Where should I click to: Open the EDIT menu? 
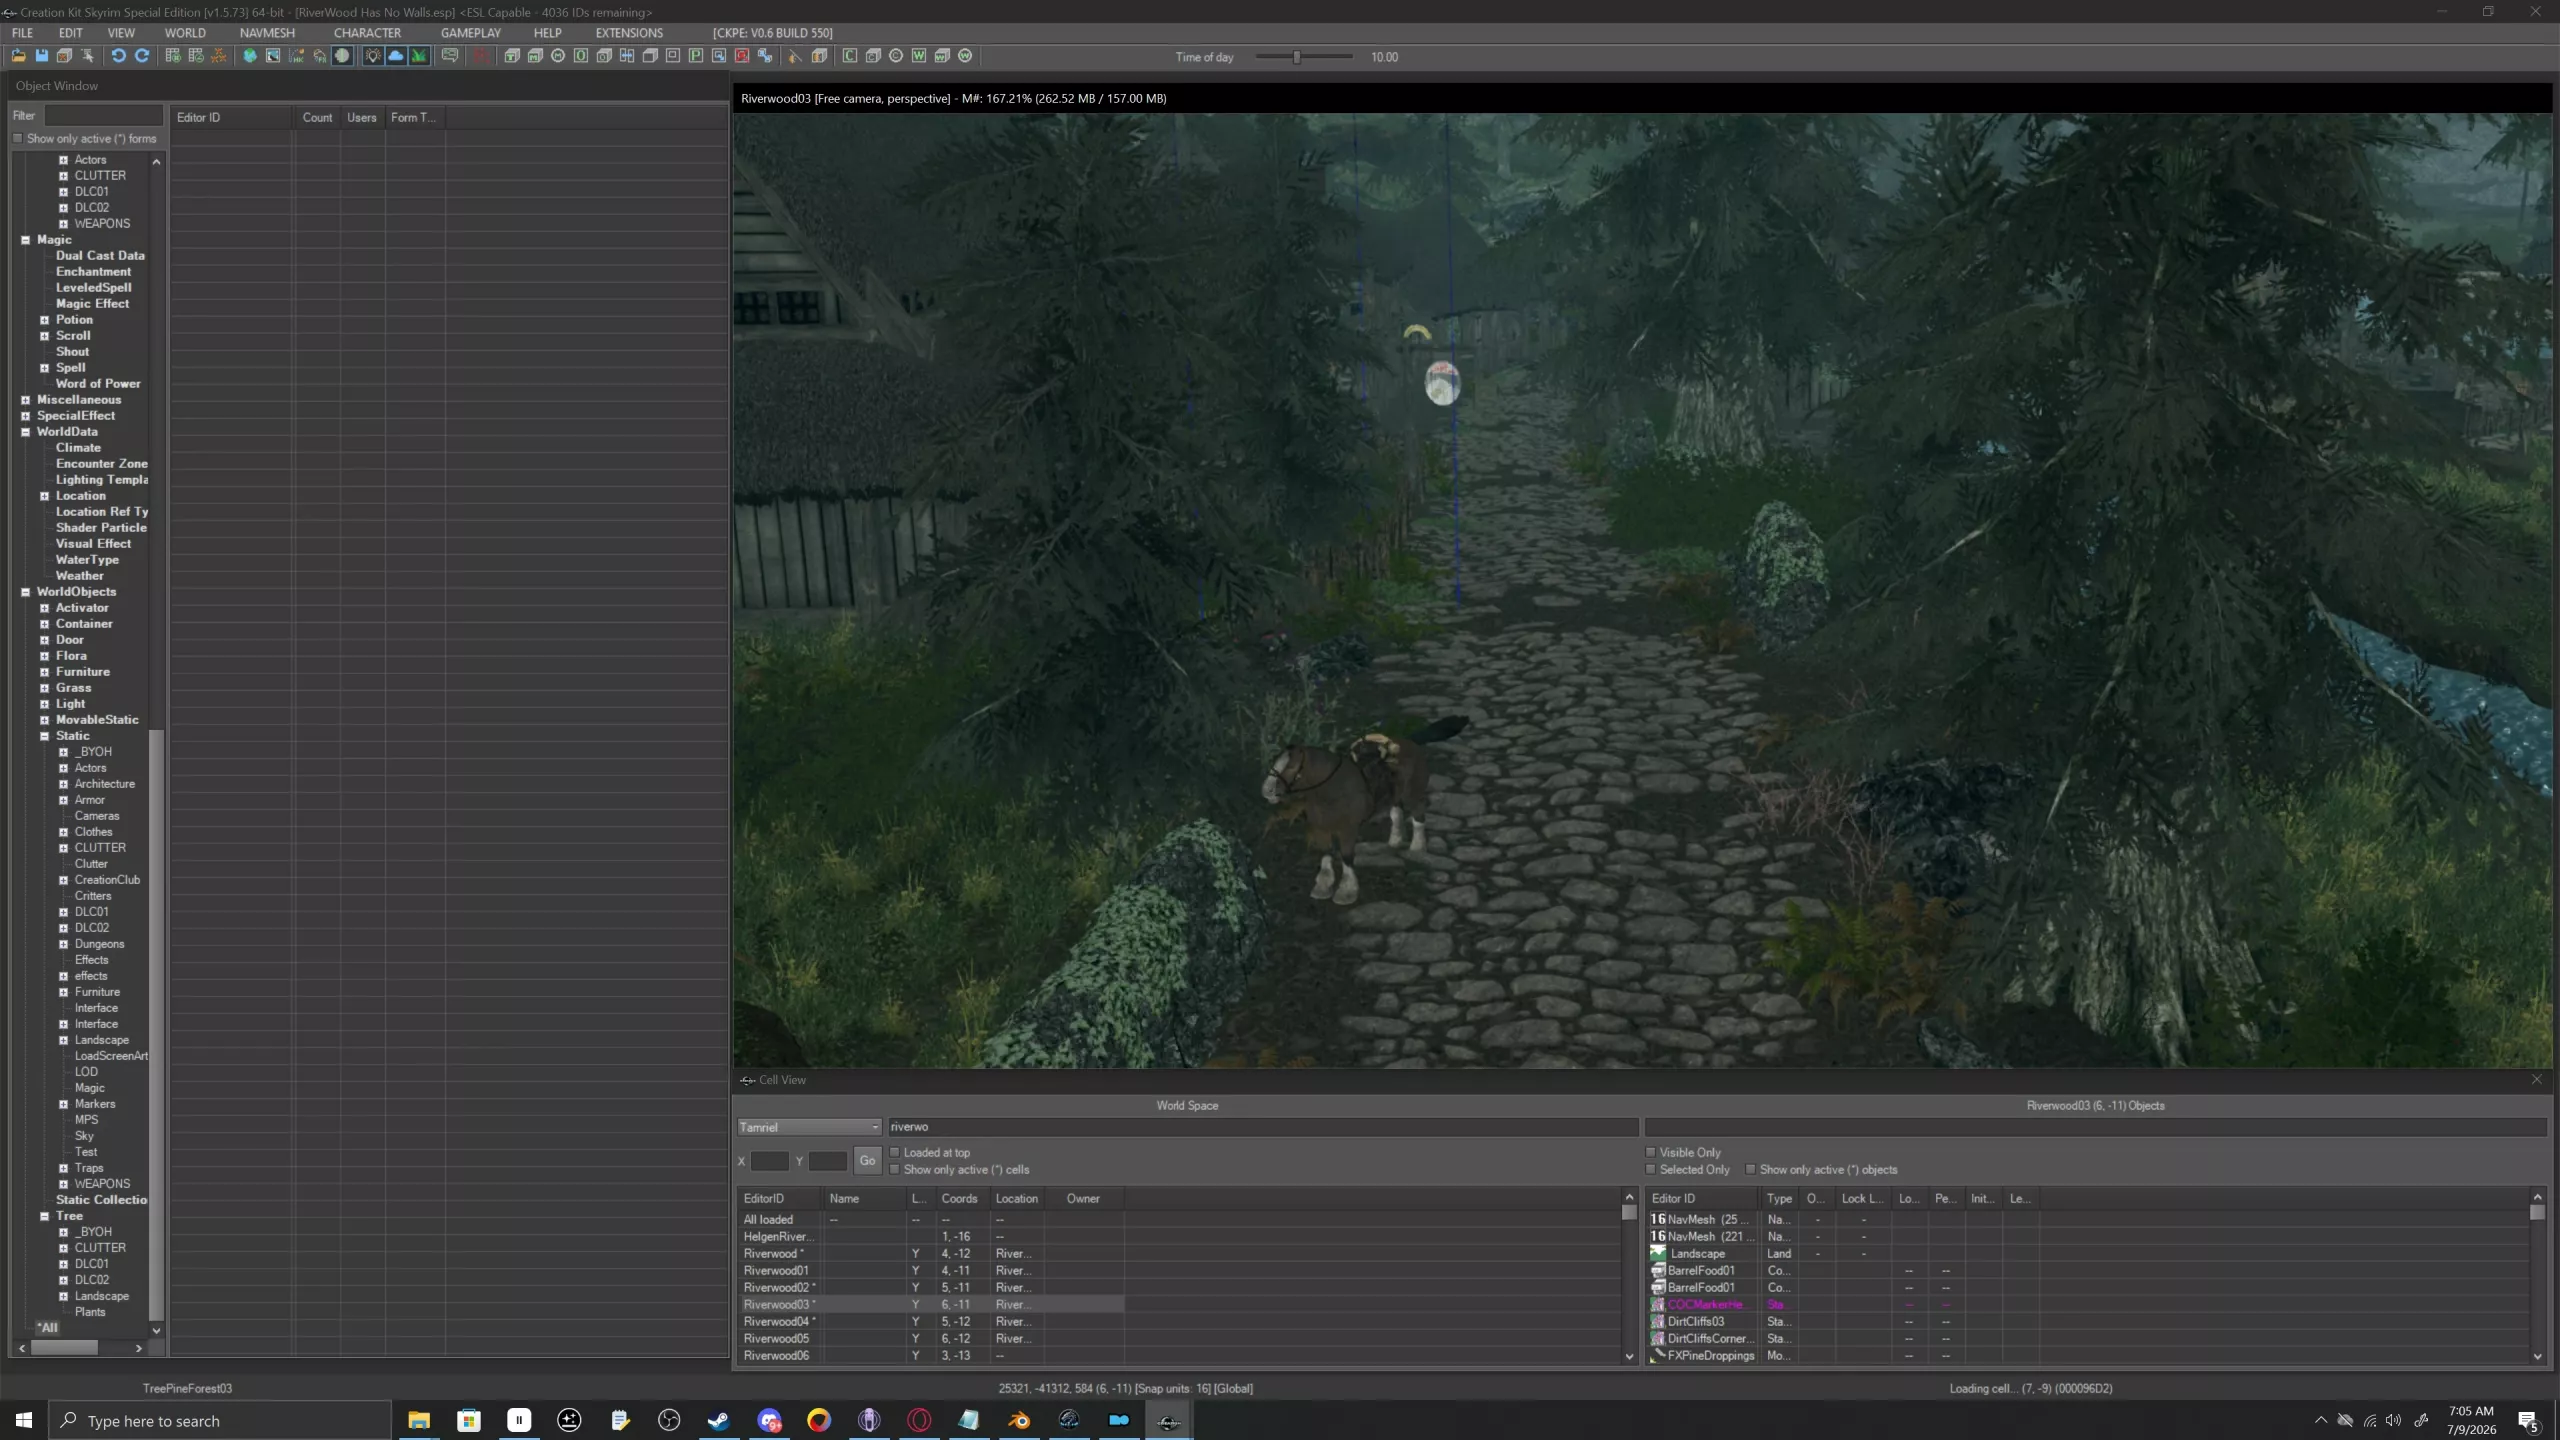70,33
